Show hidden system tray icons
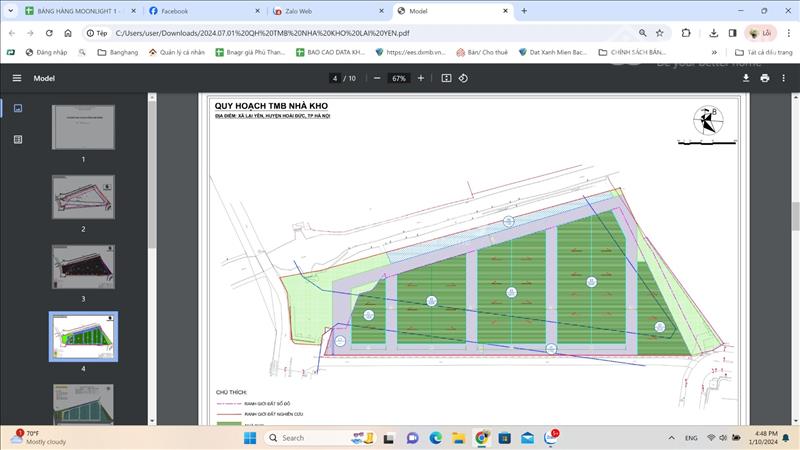This screenshot has width=800, height=450. [671, 438]
